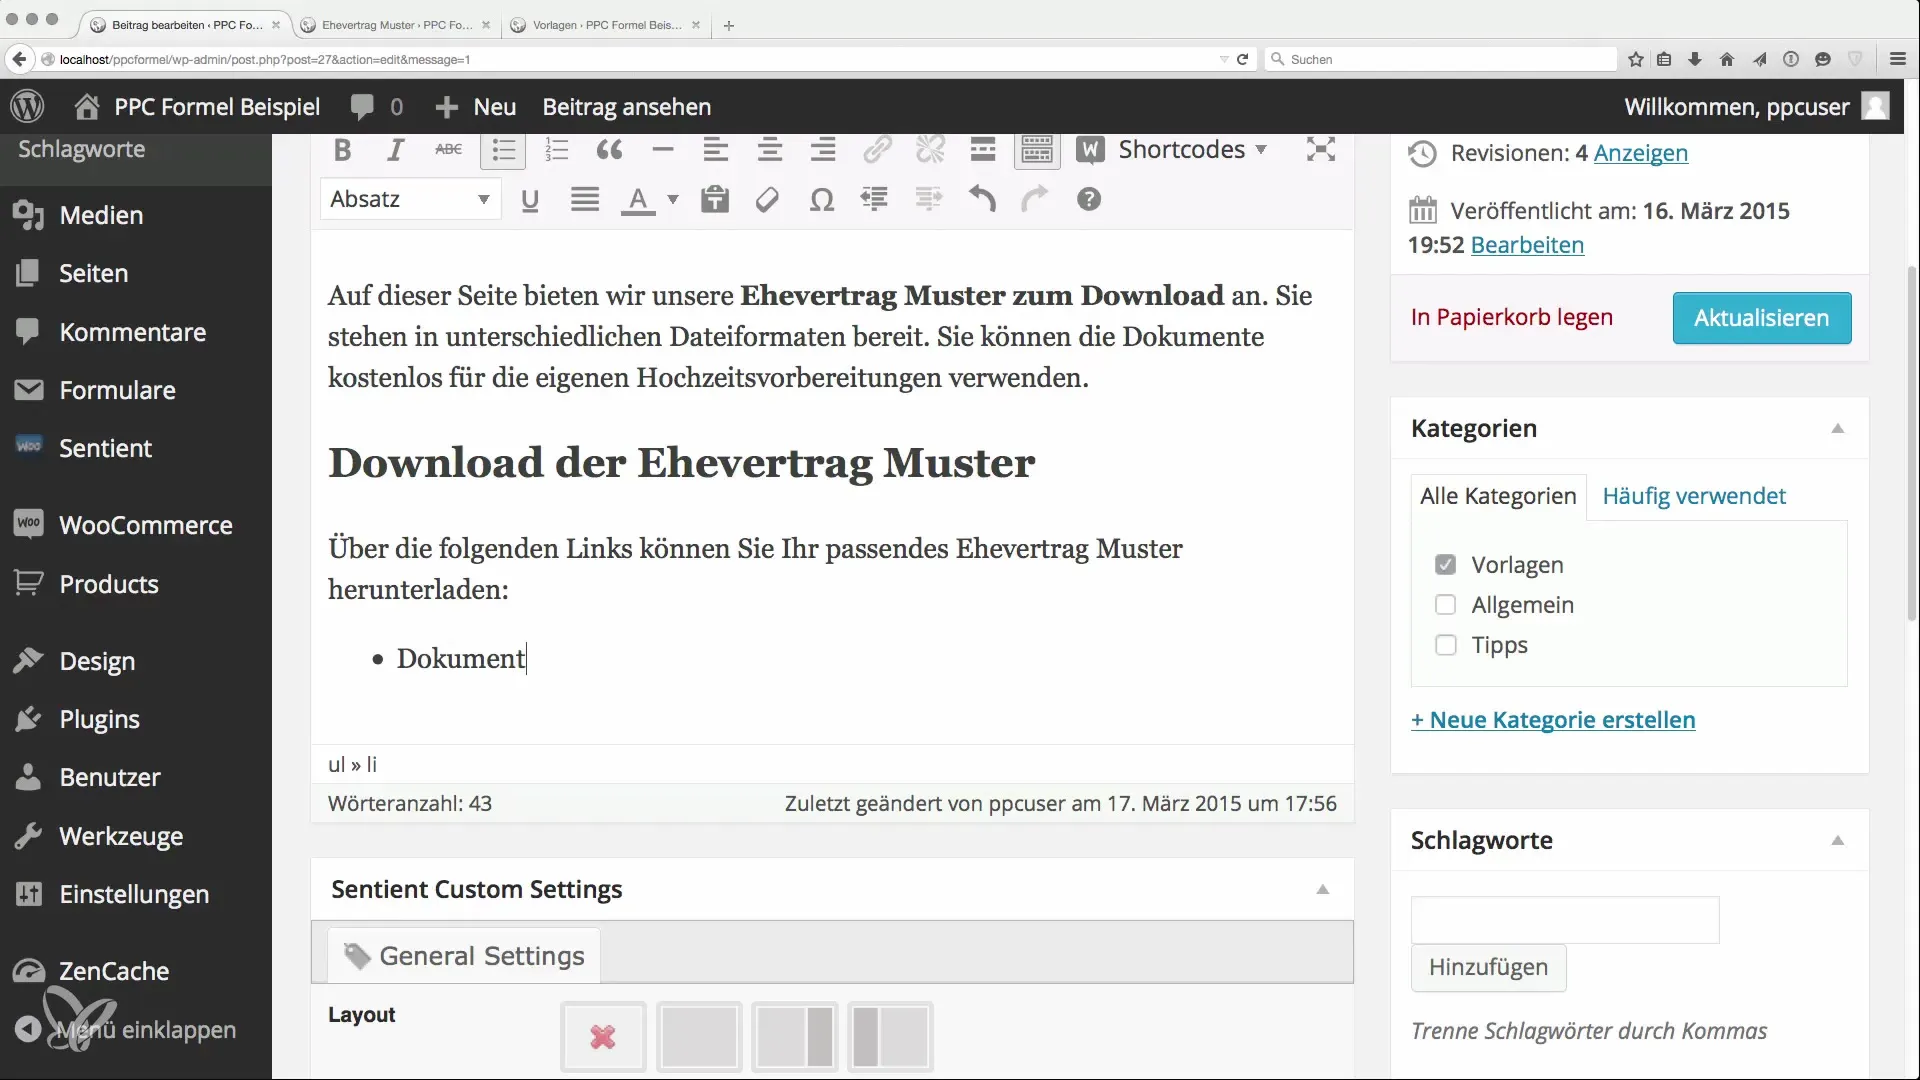Insert the Read More tag
Screen dimensions: 1920x1080
[x=983, y=150]
